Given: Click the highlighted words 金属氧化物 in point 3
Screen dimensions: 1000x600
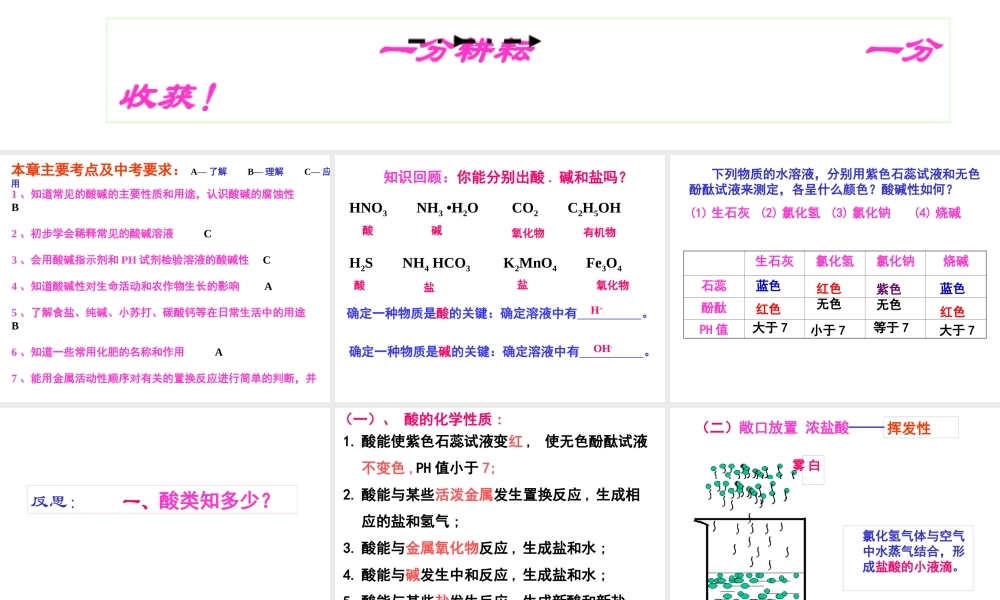Looking at the screenshot, I should (442, 548).
